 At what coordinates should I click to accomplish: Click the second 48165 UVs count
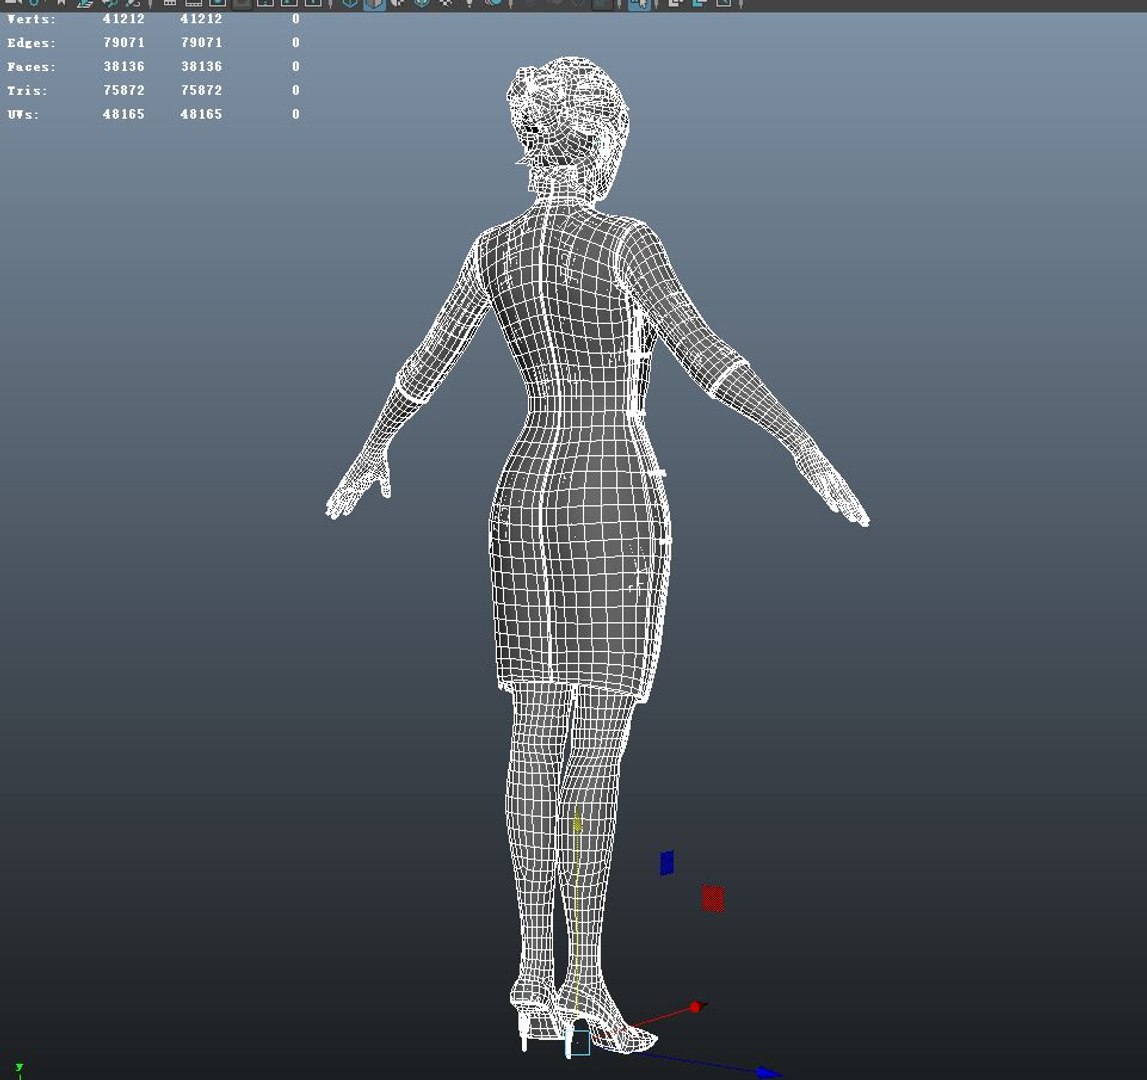click(201, 114)
